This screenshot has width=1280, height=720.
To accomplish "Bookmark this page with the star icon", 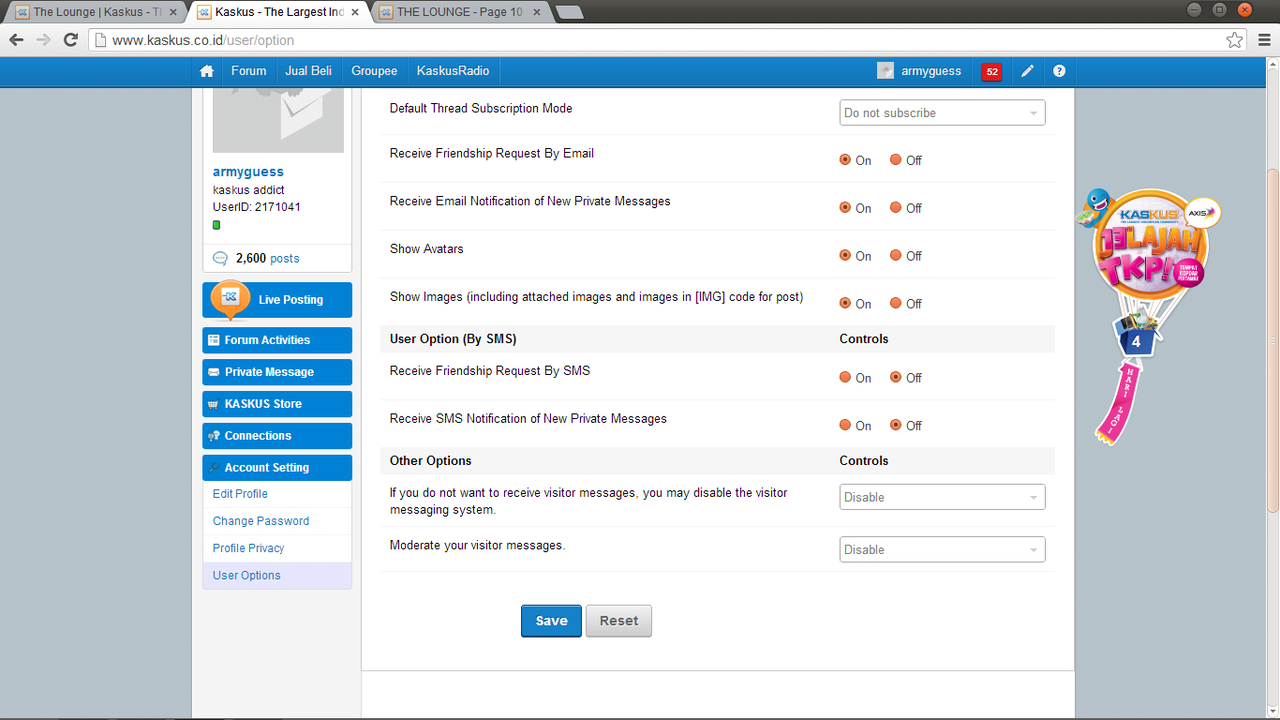I will pos(1235,40).
